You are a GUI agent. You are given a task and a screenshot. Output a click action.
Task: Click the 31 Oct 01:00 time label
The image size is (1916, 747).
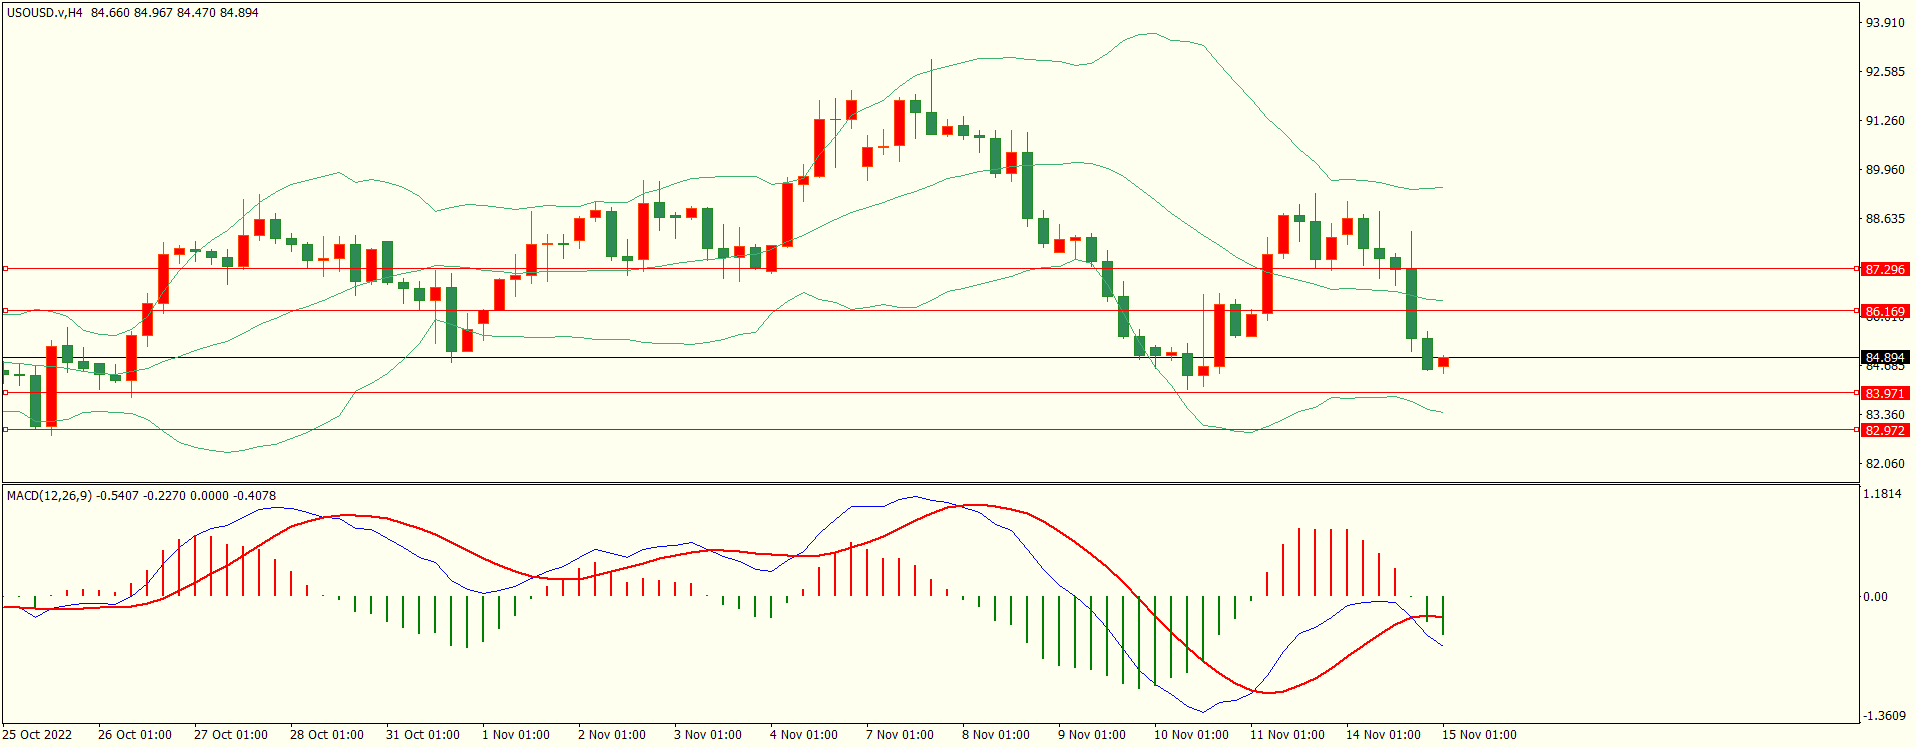tap(423, 734)
